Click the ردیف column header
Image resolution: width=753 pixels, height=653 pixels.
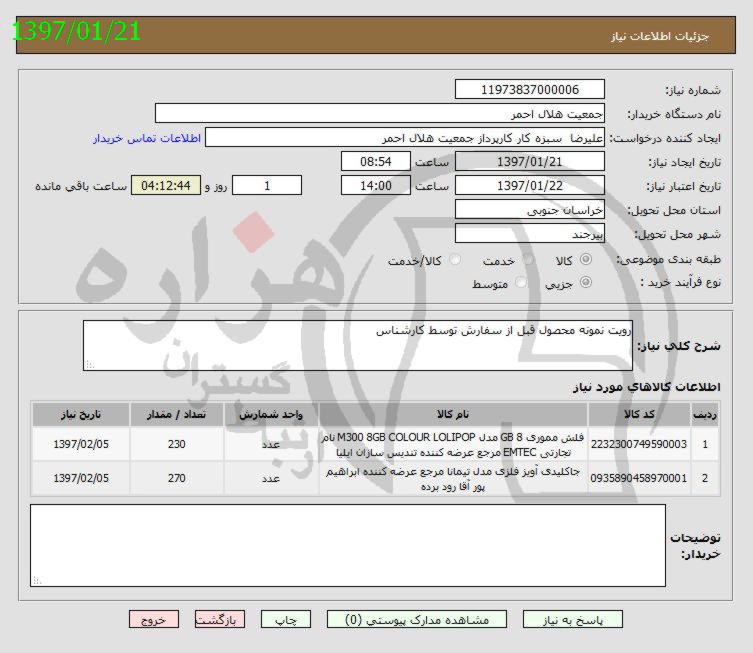coord(705,414)
